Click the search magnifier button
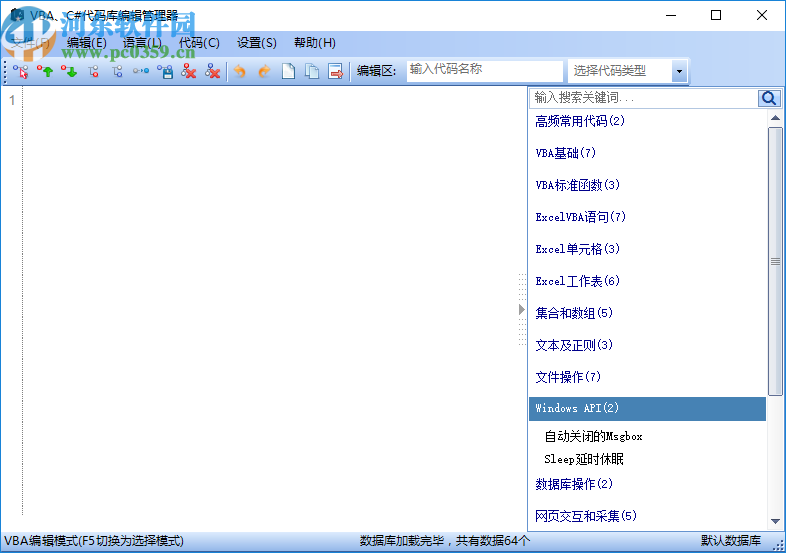786x553 pixels. (x=769, y=98)
